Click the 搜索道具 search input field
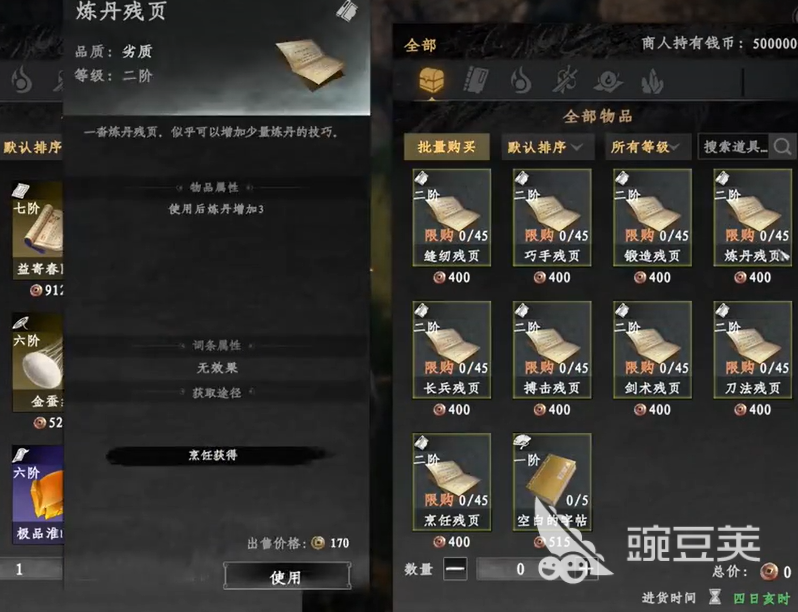The width and height of the screenshot is (798, 612). pyautogui.click(x=735, y=147)
